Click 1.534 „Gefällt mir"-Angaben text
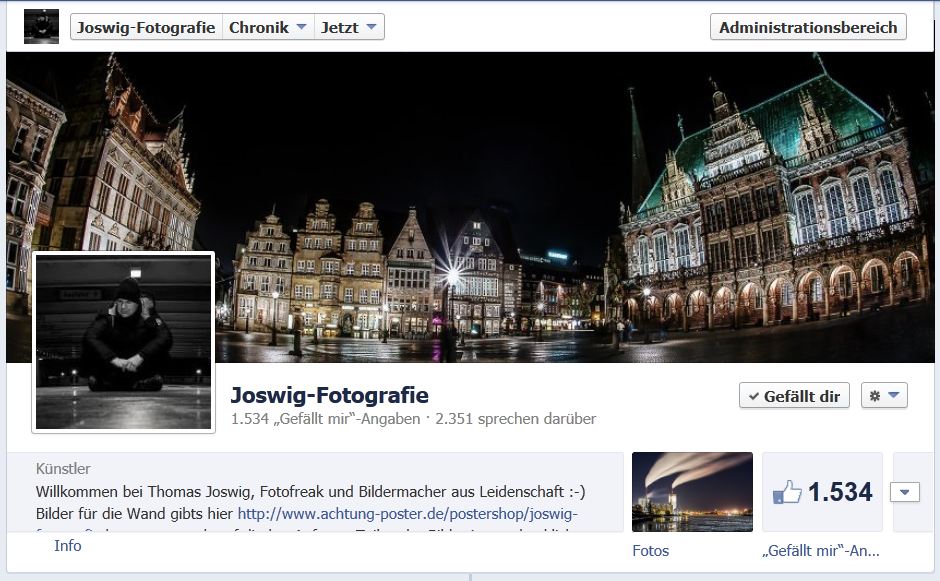 coord(326,419)
